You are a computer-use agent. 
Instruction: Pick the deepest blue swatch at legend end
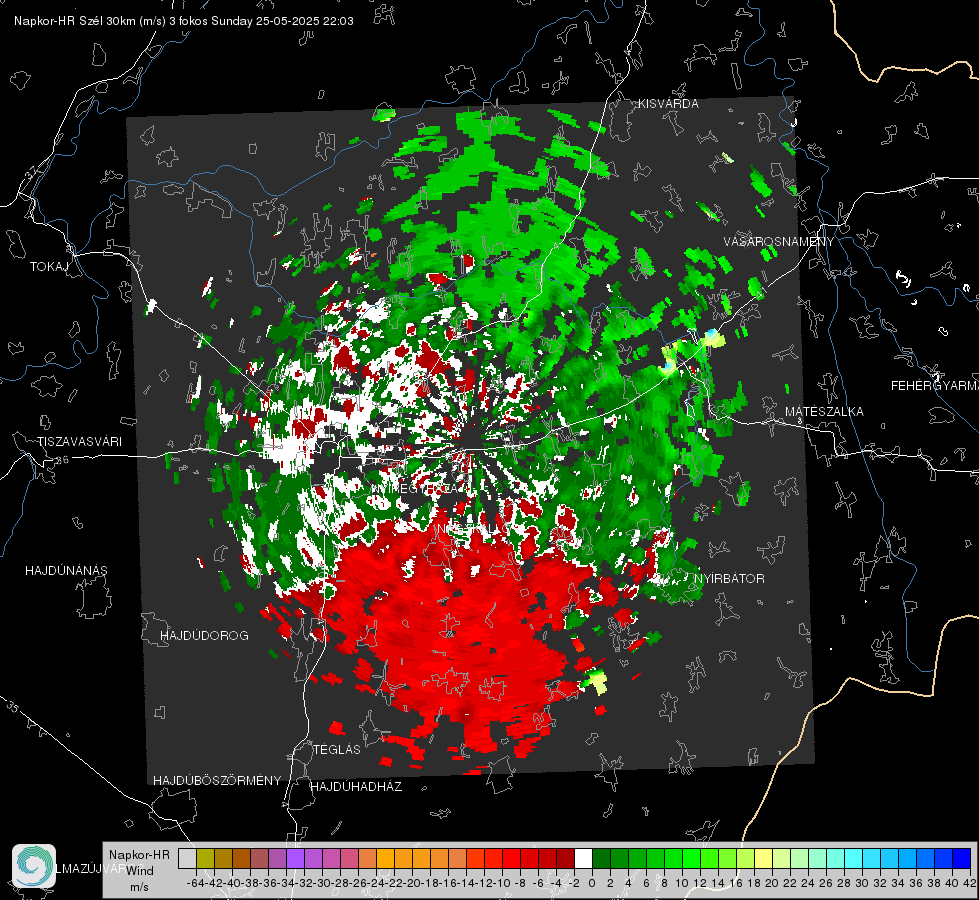click(962, 859)
